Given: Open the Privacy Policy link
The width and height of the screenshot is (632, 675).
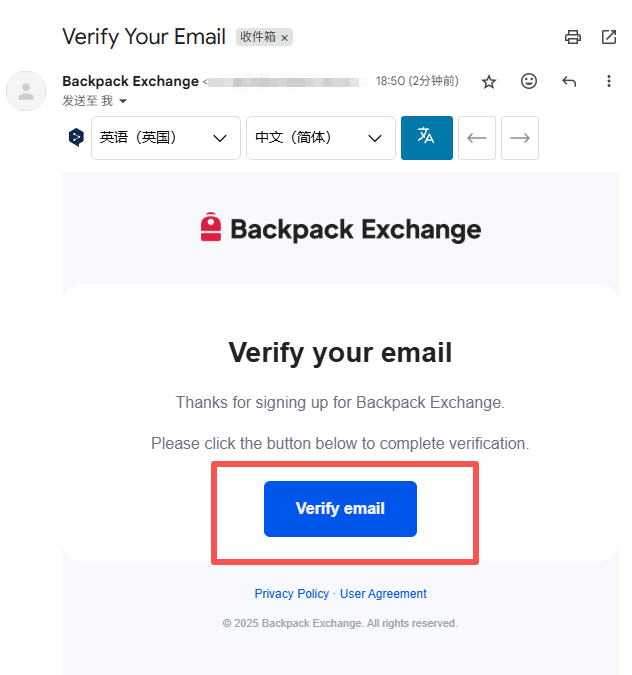Looking at the screenshot, I should pos(291,594).
